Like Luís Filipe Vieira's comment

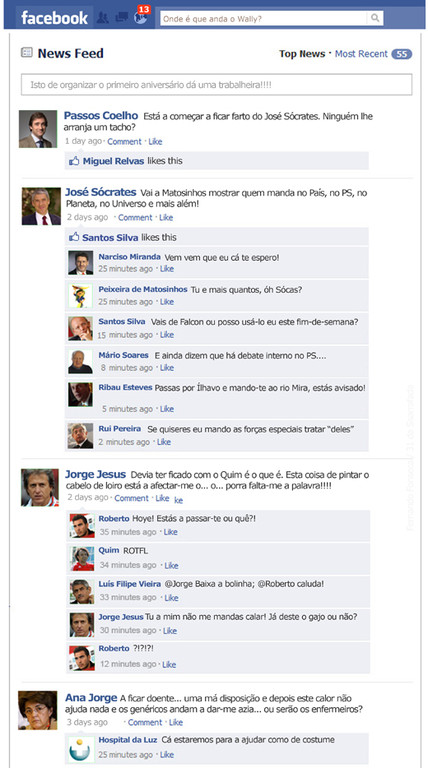171,598
